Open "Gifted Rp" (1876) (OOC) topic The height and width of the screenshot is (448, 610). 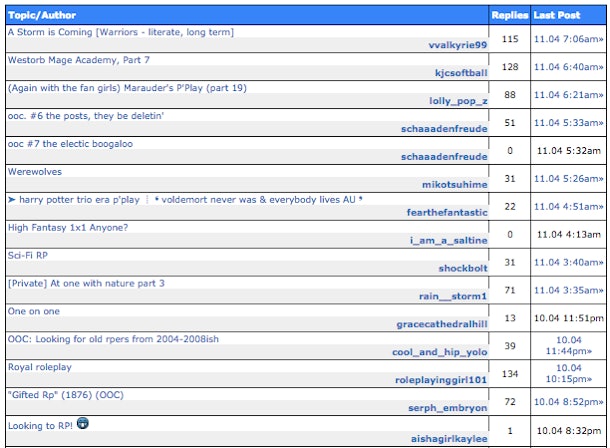[66, 395]
